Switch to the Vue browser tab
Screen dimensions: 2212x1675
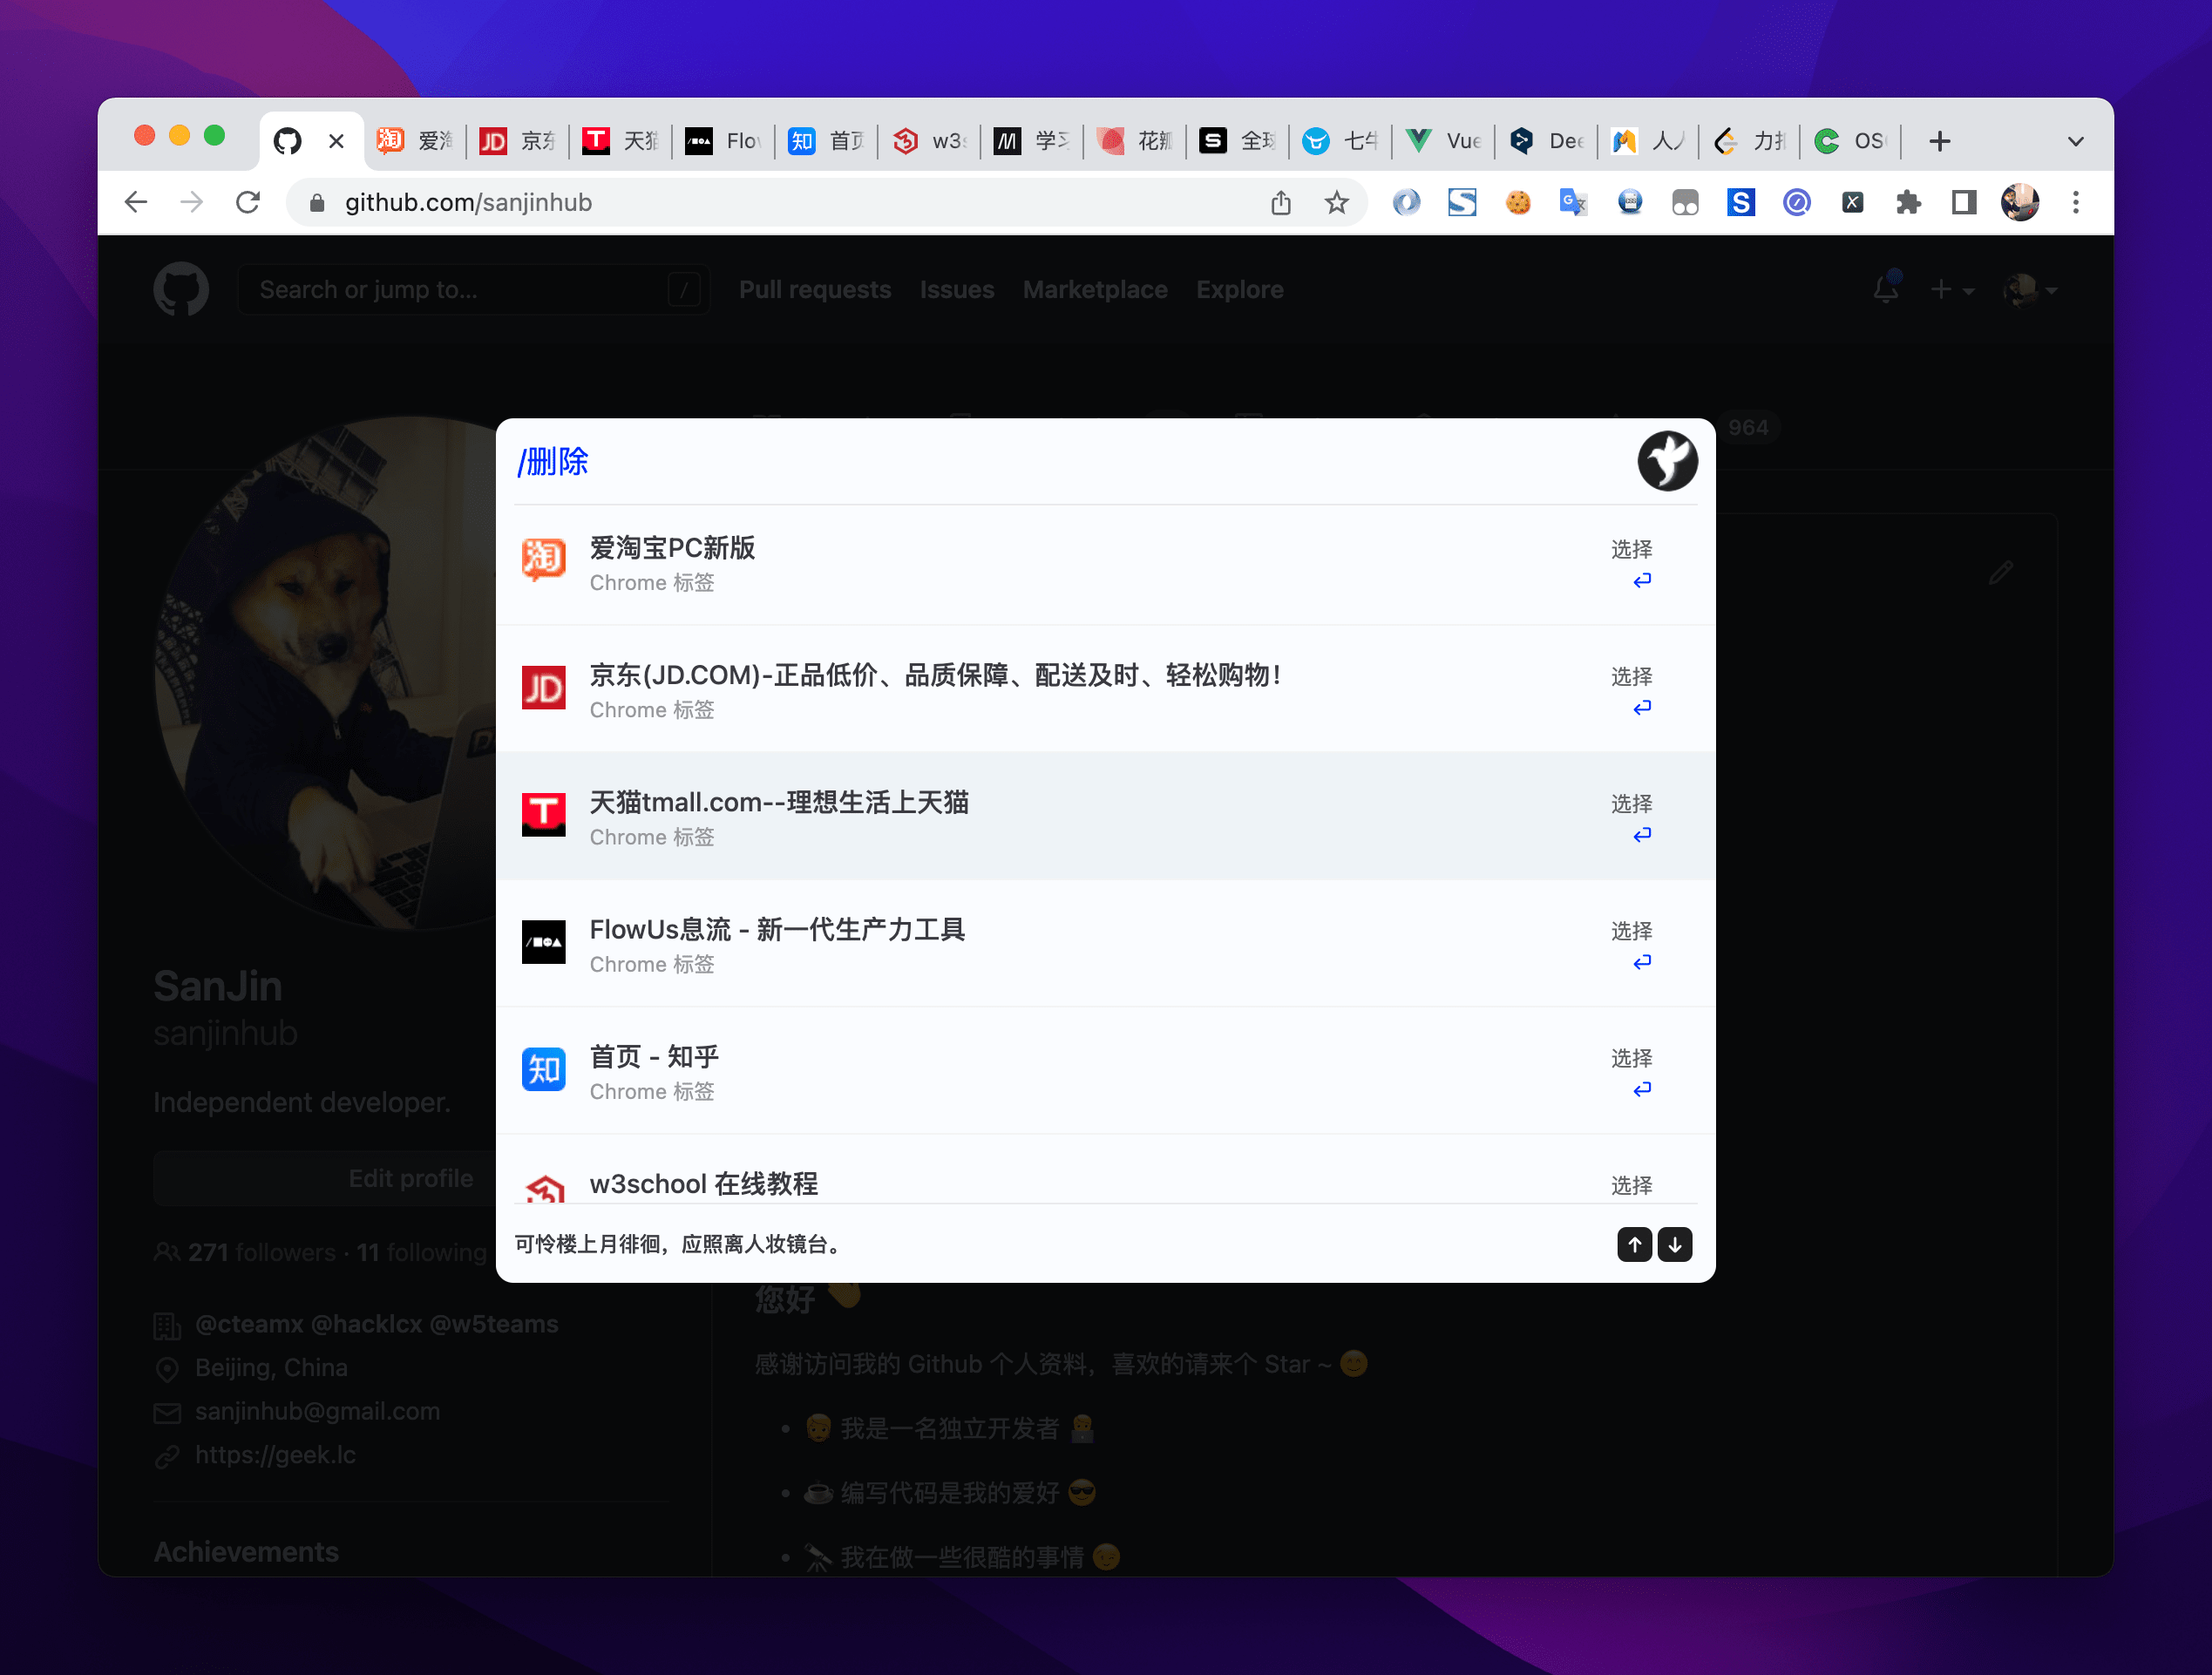pos(1443,141)
